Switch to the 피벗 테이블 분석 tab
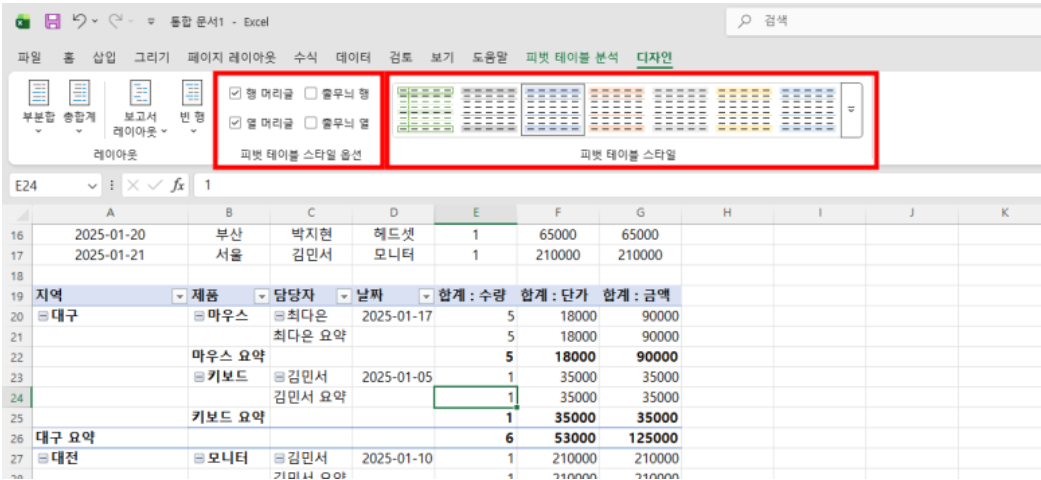1041x480 pixels. coord(572,57)
